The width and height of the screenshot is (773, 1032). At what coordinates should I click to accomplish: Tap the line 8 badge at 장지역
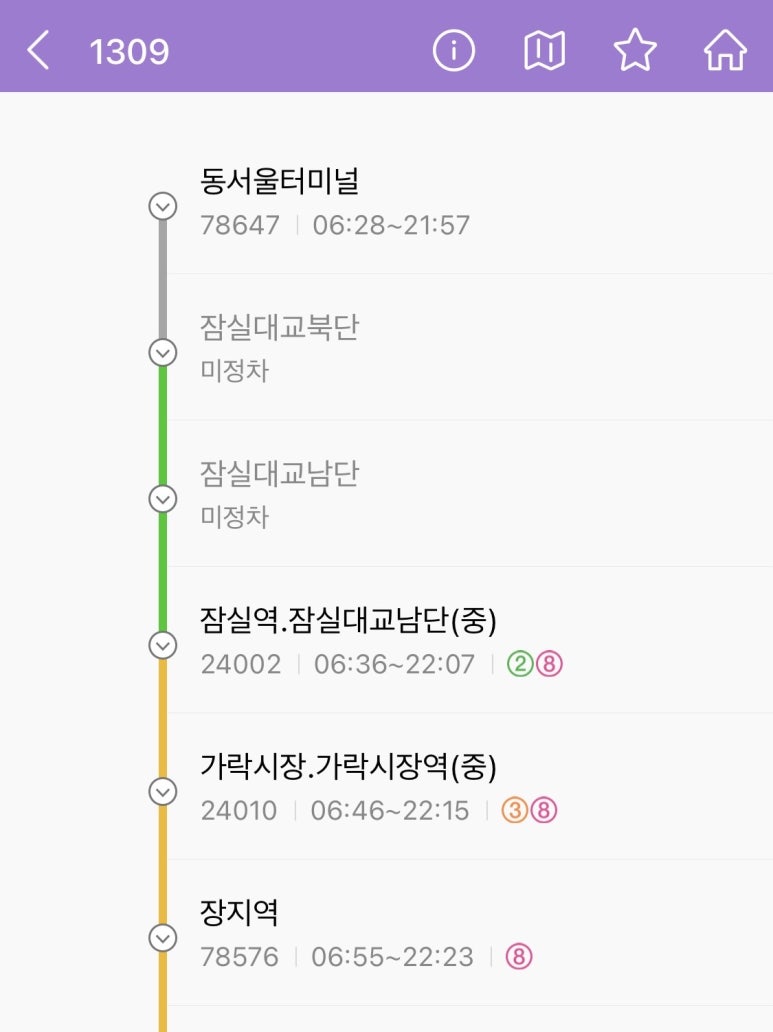click(519, 957)
